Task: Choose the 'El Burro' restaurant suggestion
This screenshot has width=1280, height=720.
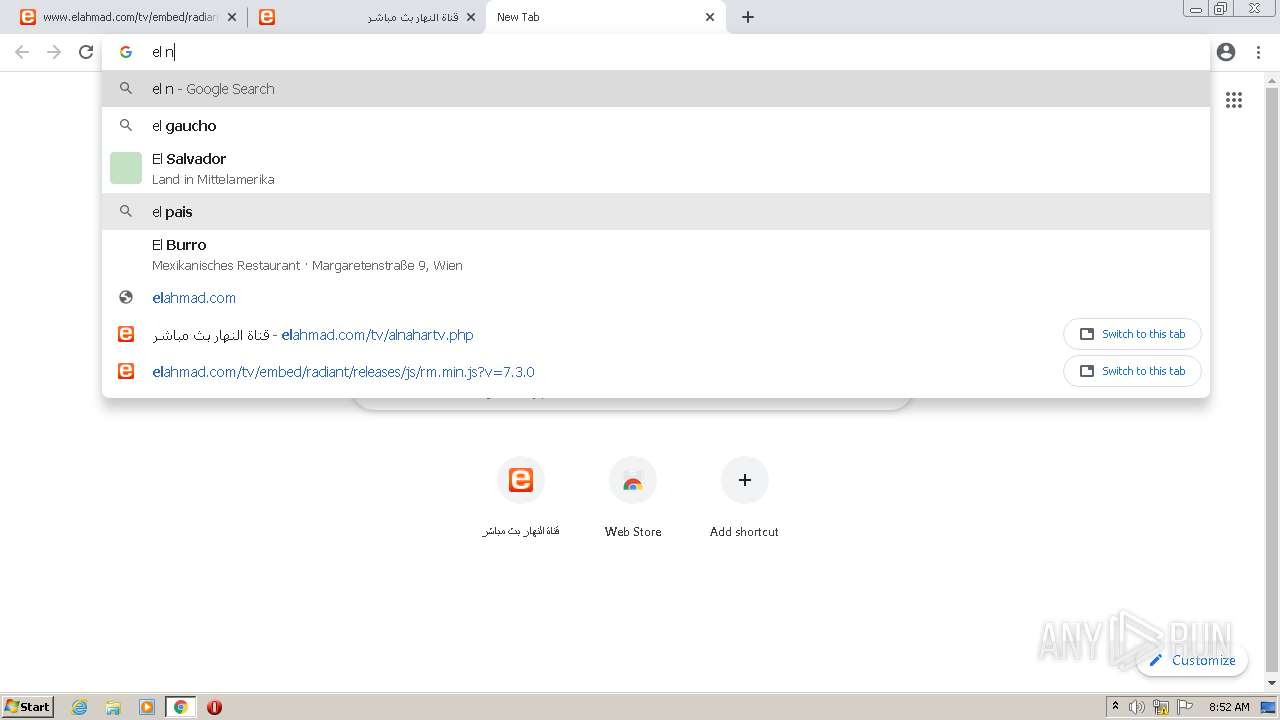Action: 656,254
